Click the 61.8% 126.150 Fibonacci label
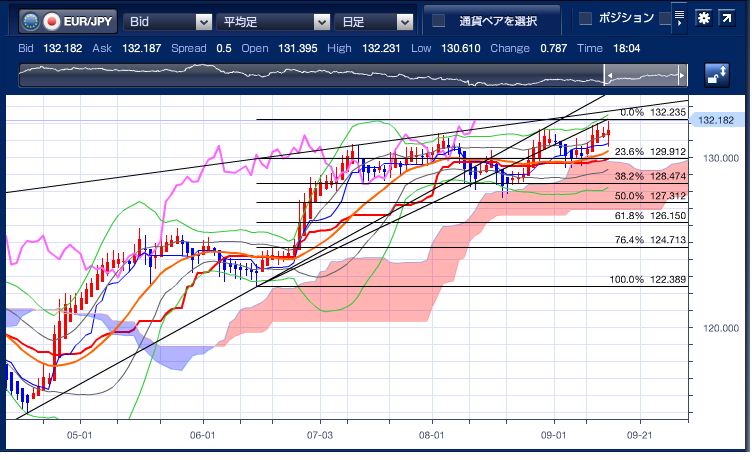Image resolution: width=752 pixels, height=460 pixels. click(650, 216)
